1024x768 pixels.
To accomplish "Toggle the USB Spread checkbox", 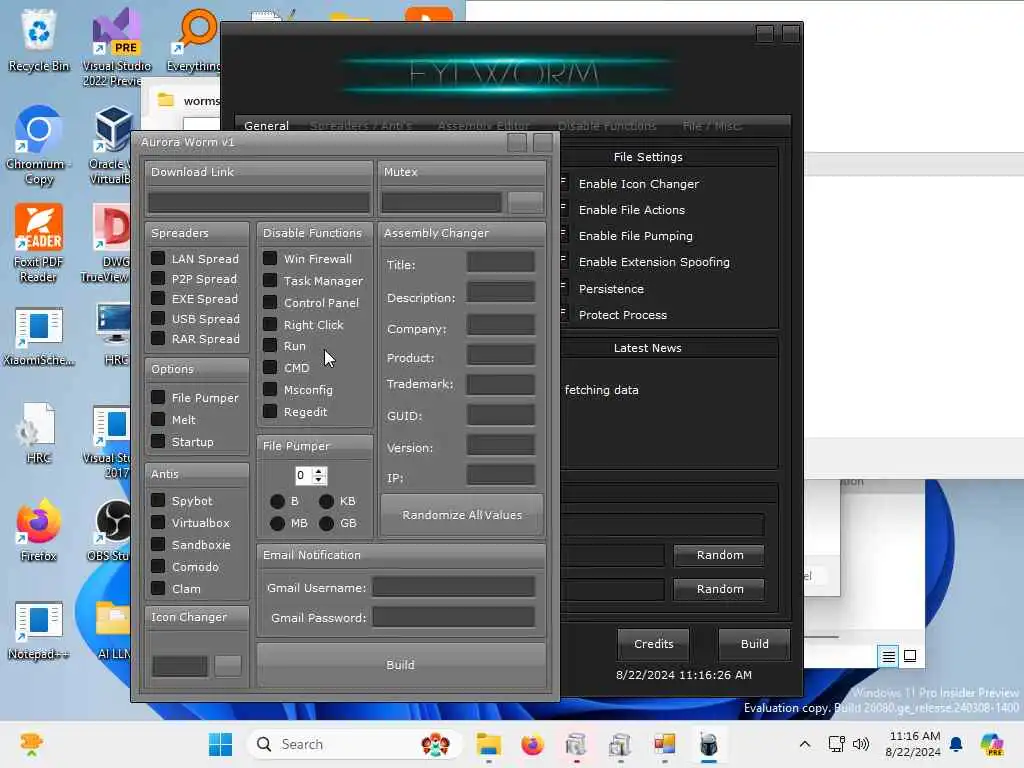I will click(158, 318).
